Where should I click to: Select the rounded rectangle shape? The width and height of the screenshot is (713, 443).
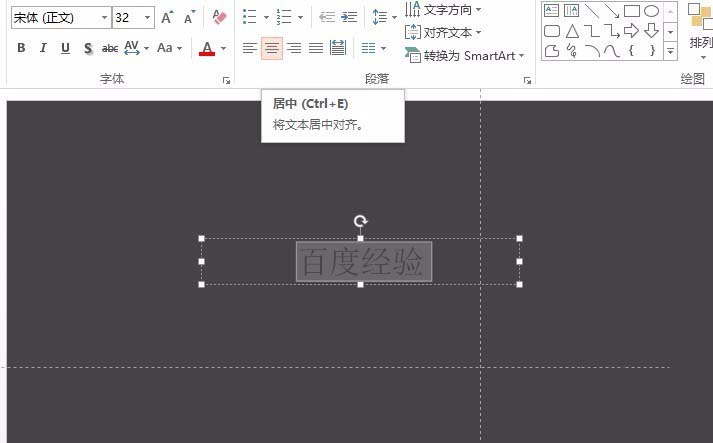pyautogui.click(x=552, y=31)
